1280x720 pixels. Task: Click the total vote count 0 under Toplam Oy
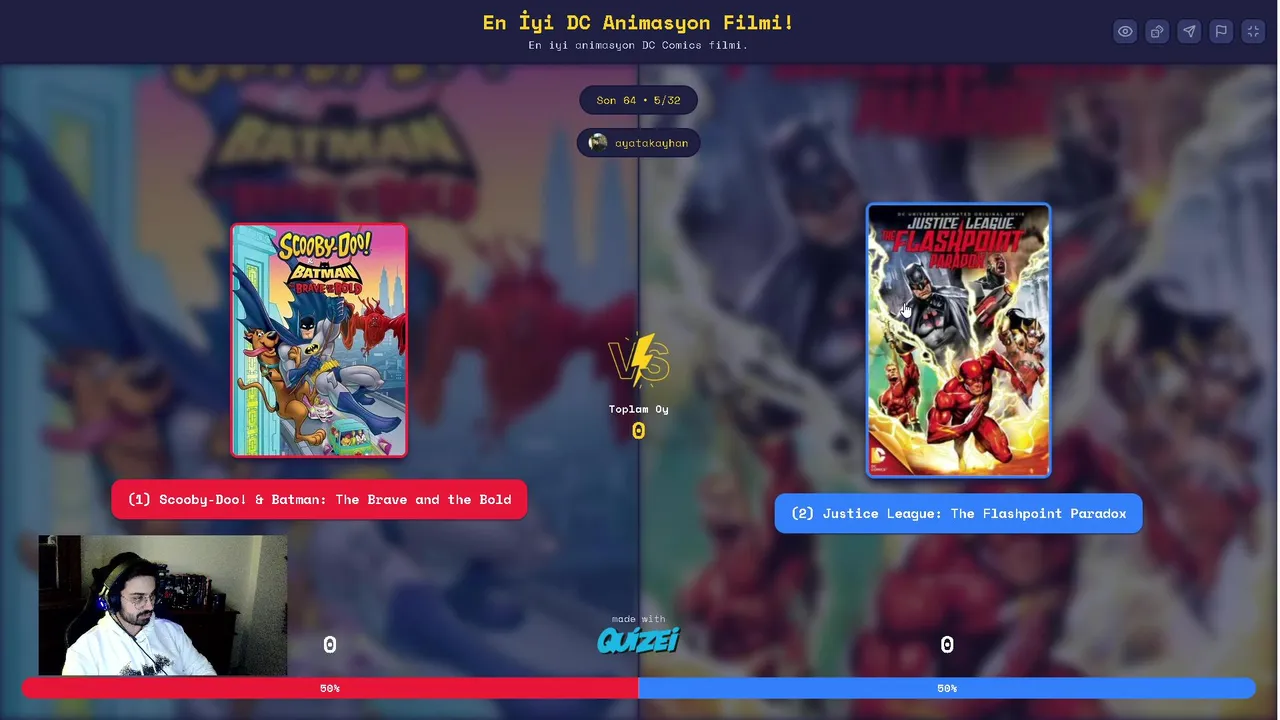[638, 431]
